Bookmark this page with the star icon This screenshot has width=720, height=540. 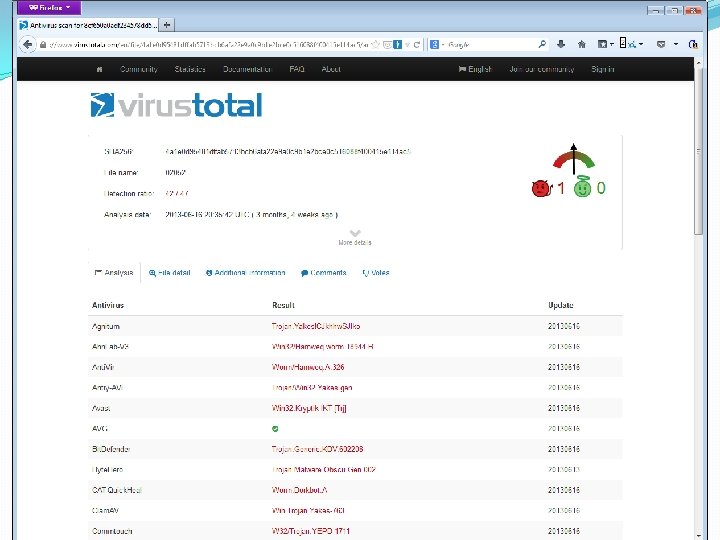[375, 45]
